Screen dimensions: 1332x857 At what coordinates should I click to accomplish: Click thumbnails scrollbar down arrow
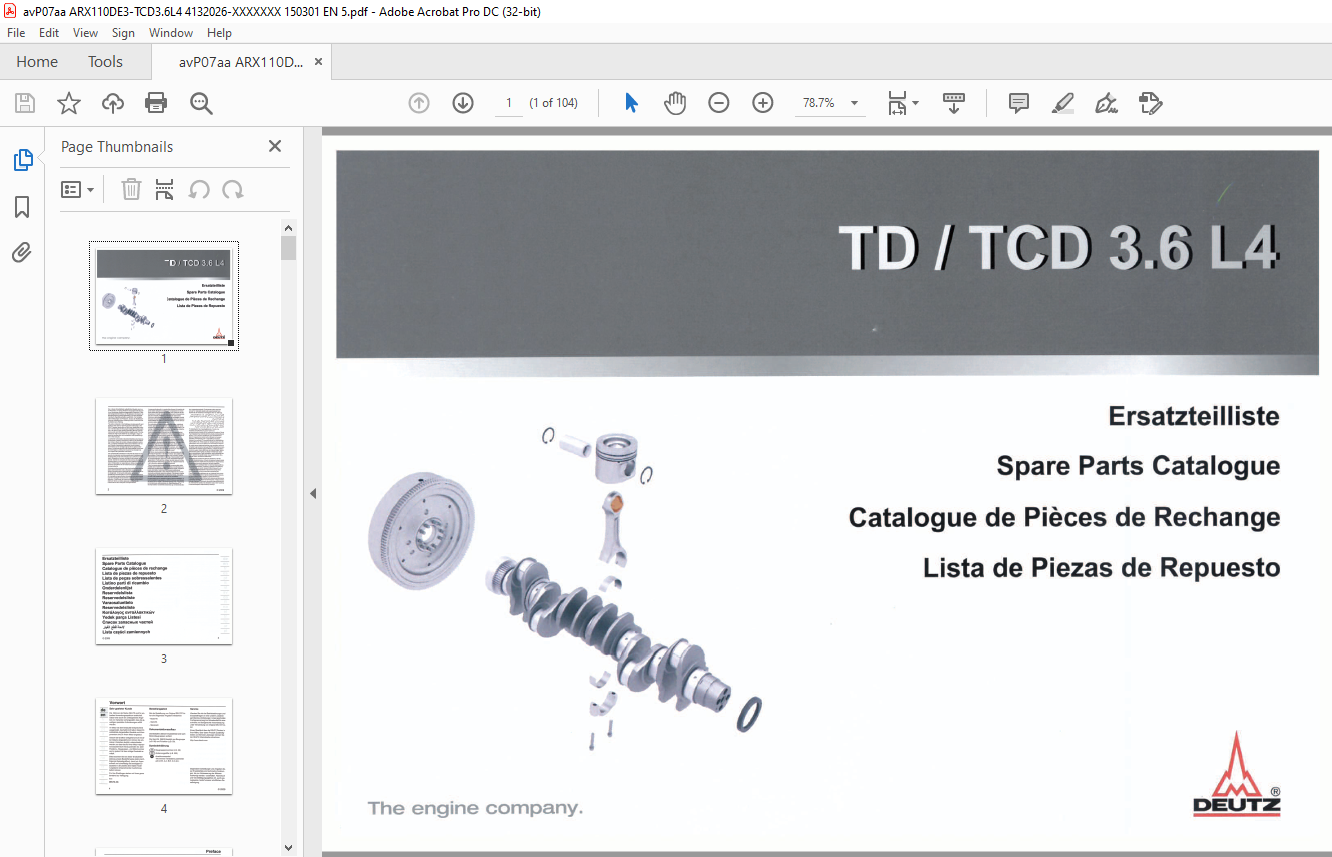[x=289, y=848]
